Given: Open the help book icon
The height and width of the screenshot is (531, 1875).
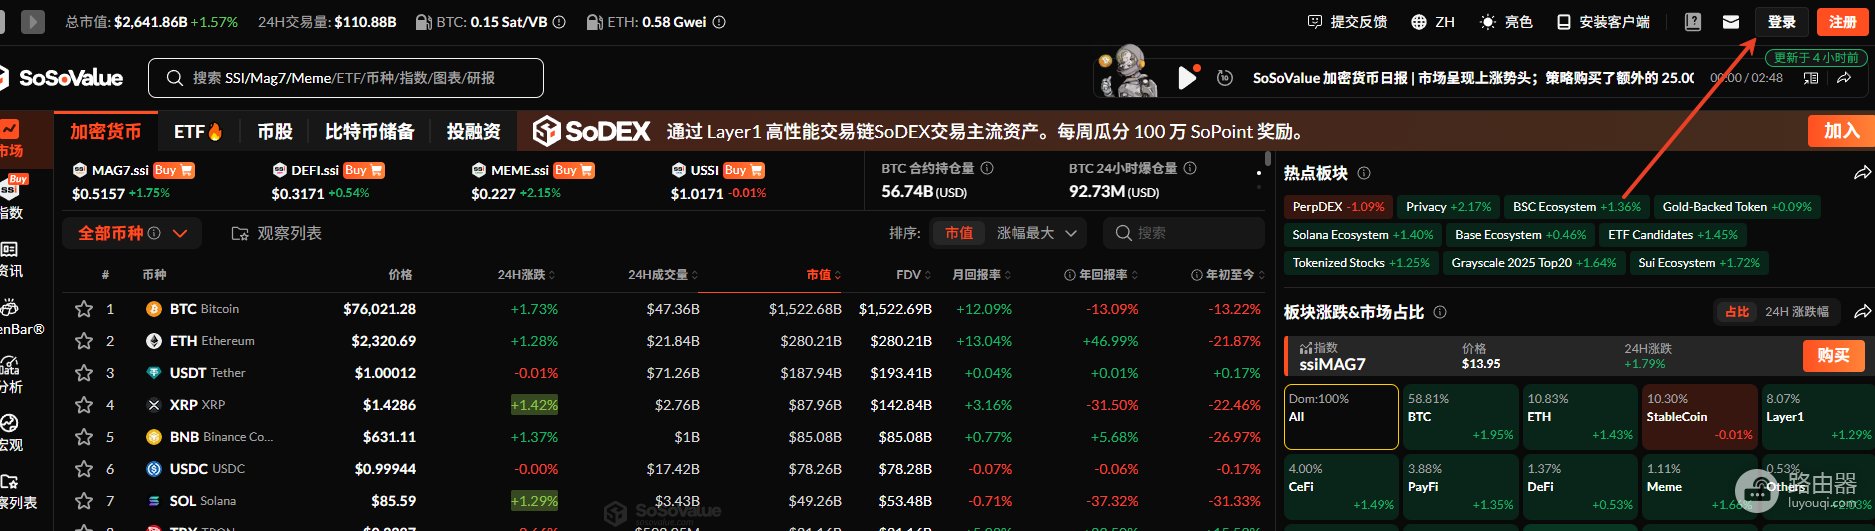Looking at the screenshot, I should [x=1693, y=22].
